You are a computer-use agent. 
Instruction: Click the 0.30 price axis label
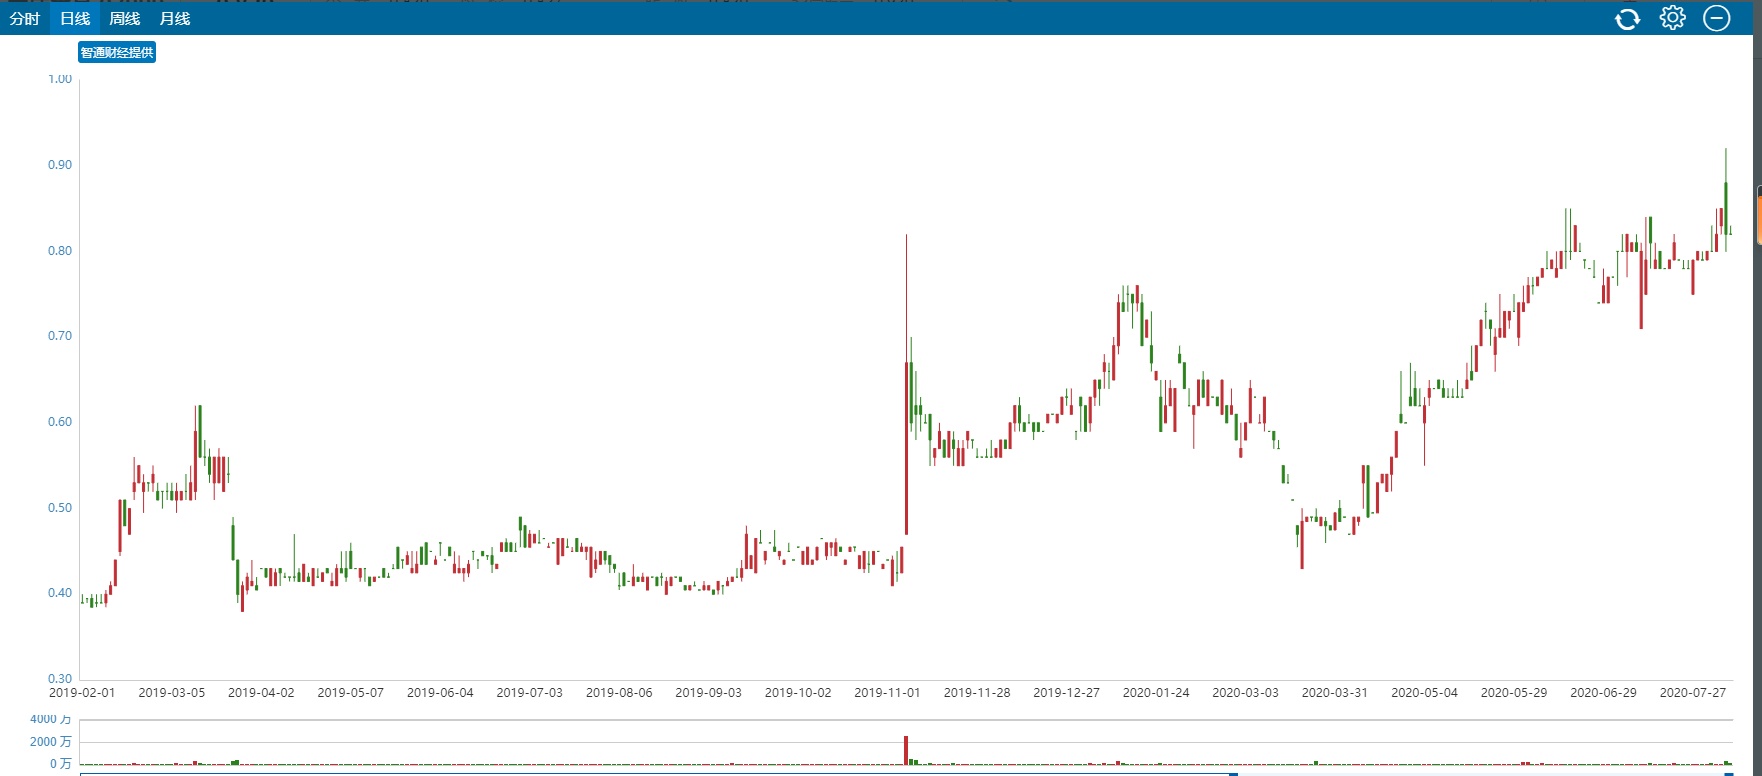60,679
